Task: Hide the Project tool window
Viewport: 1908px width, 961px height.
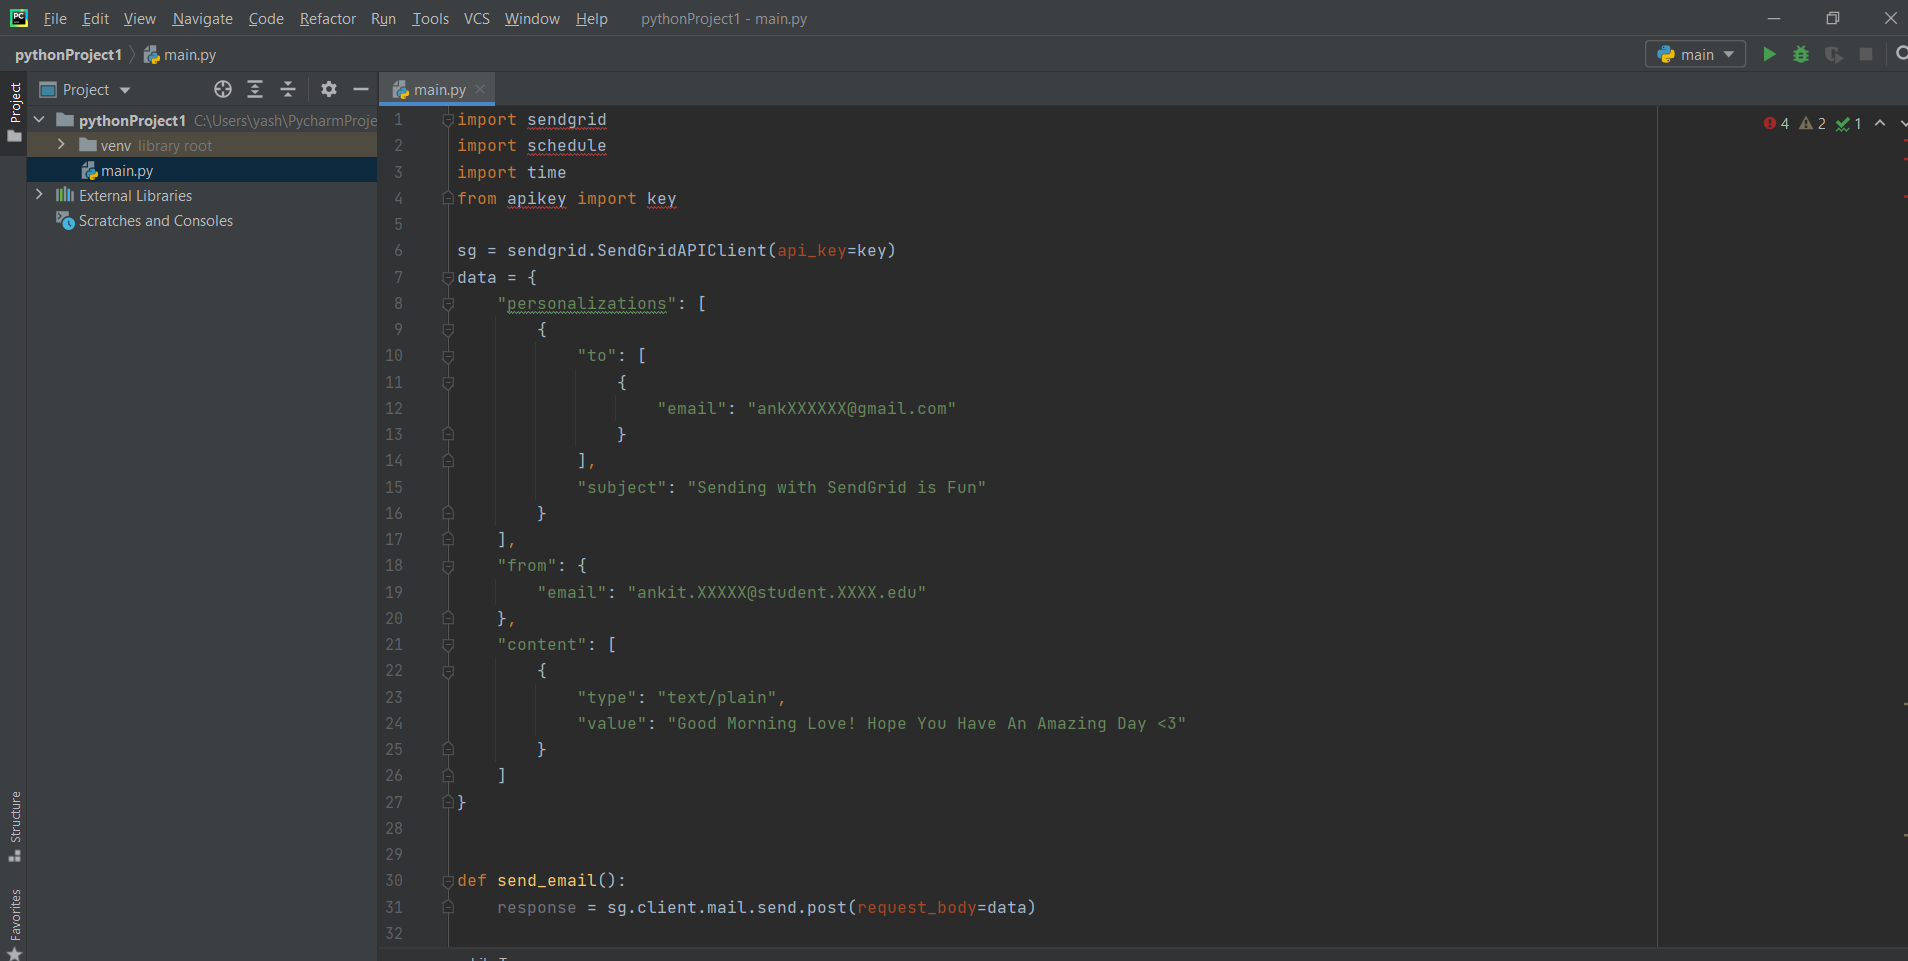Action: (x=361, y=89)
